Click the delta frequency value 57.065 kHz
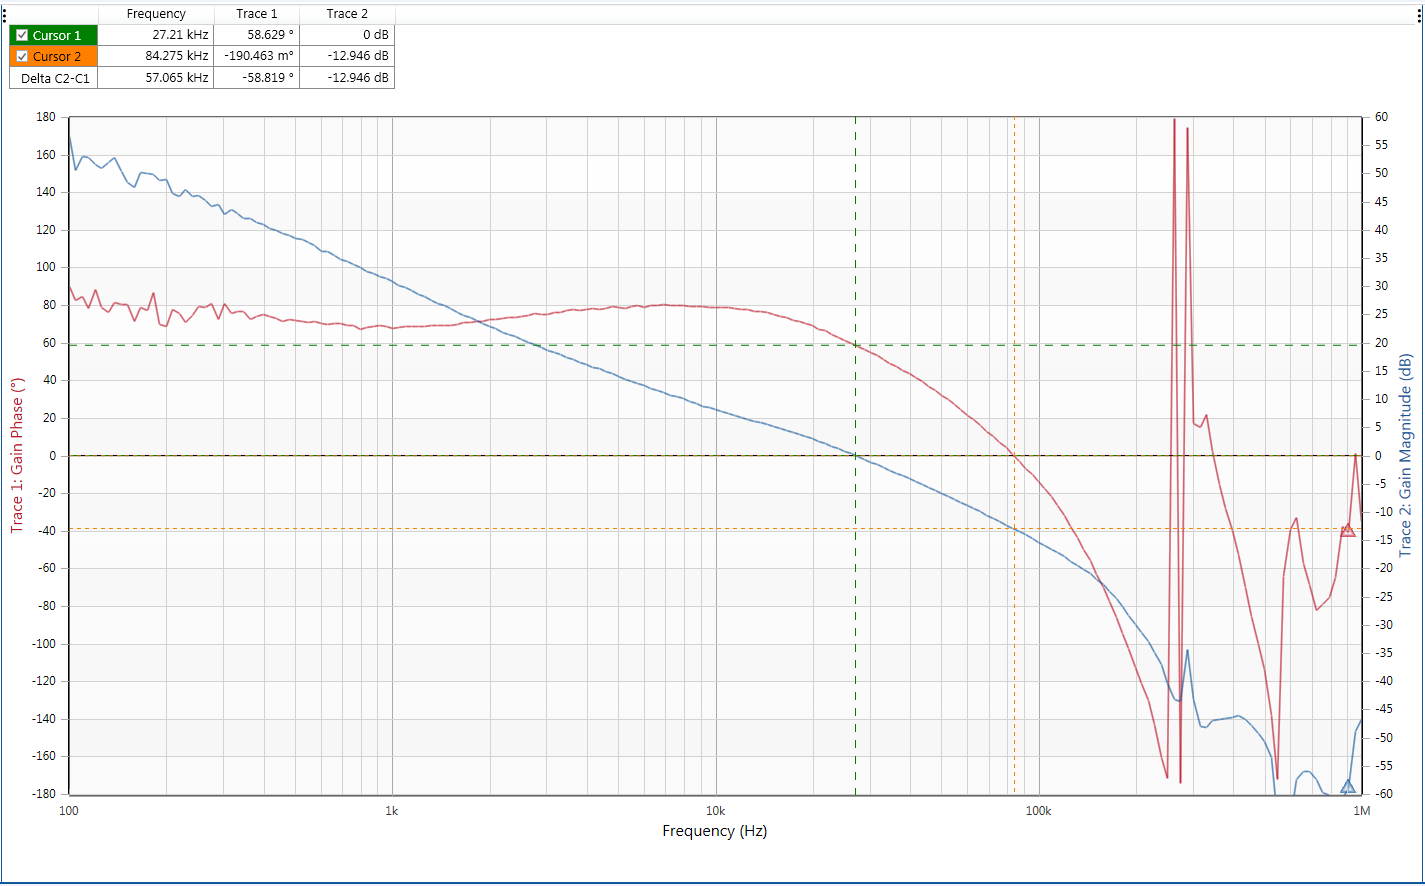1425x886 pixels. pos(177,77)
